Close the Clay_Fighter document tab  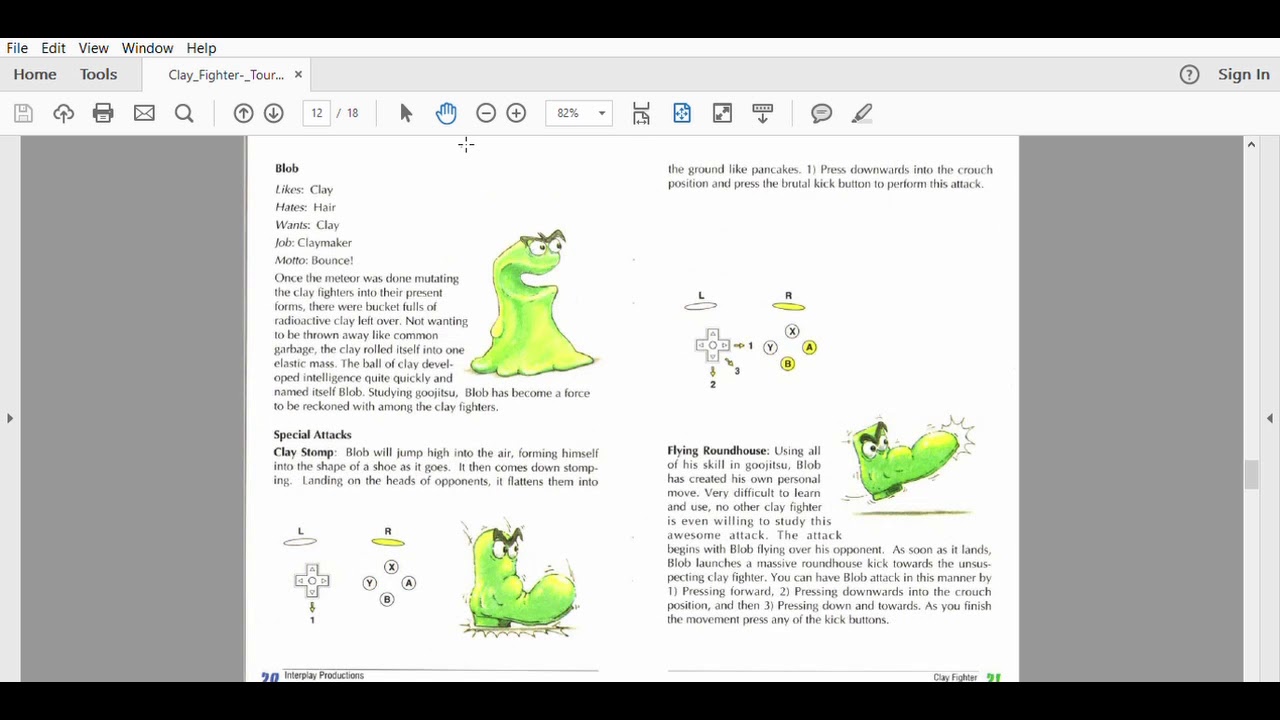[298, 75]
